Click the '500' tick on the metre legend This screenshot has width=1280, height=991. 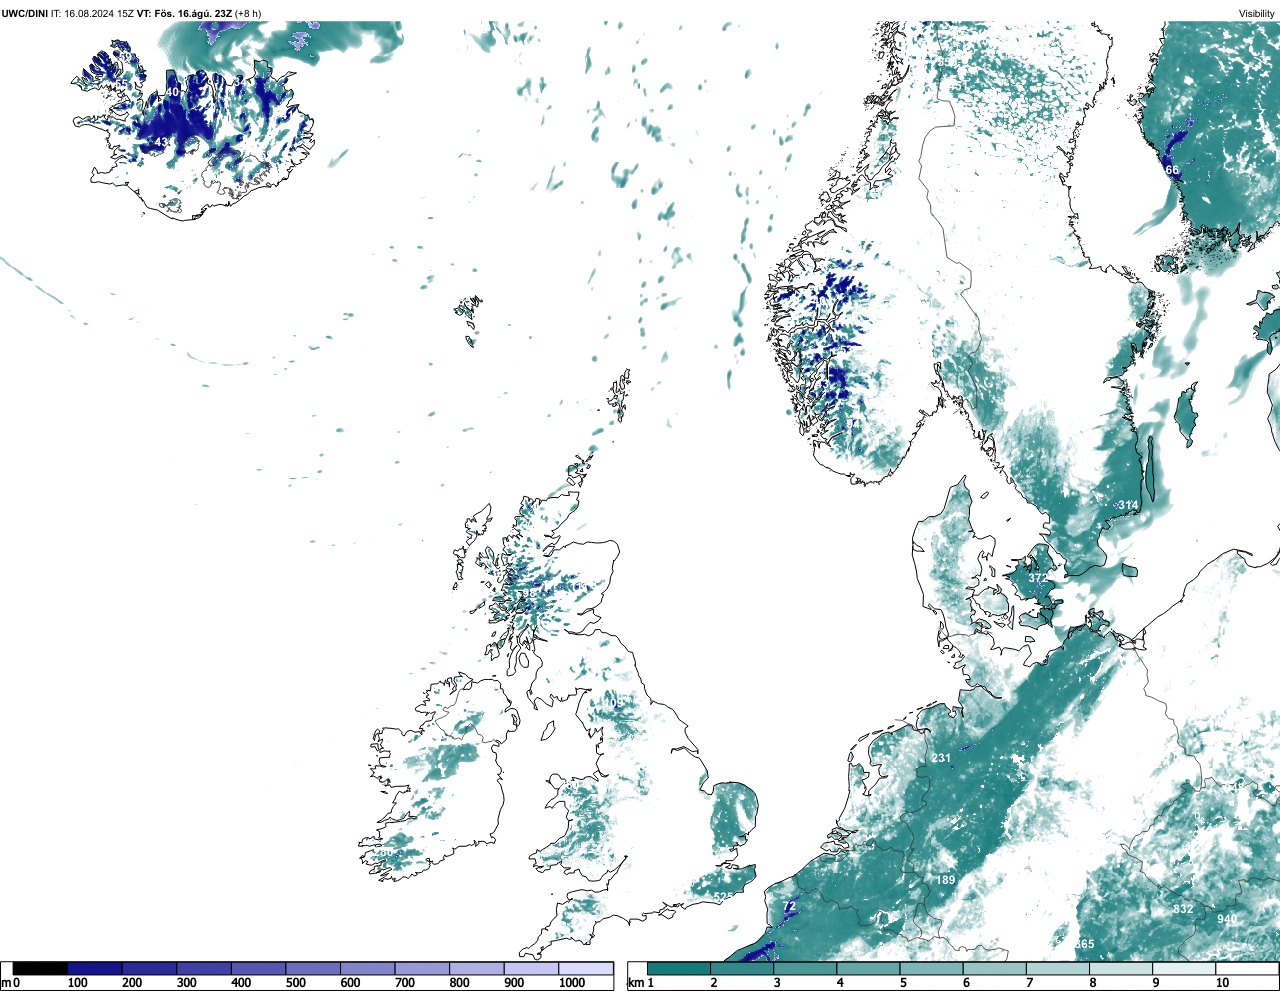coord(296,983)
